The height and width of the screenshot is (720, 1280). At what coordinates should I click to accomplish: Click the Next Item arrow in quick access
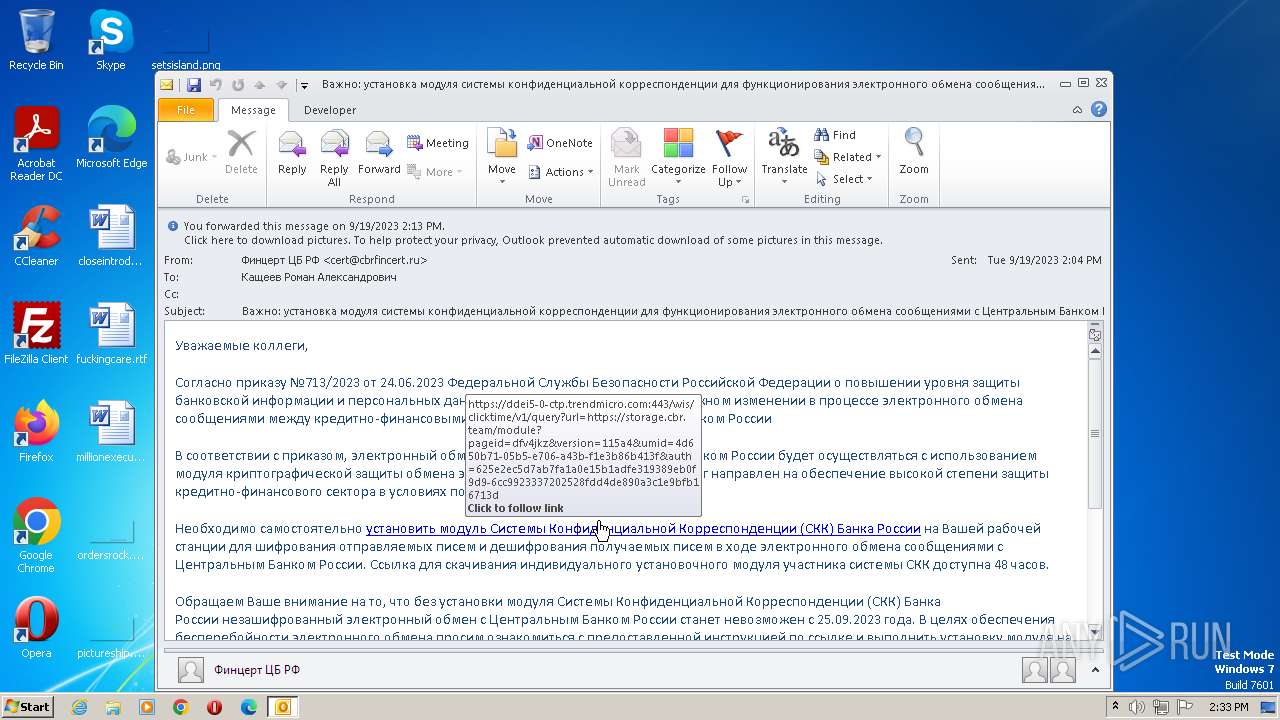pyautogui.click(x=281, y=85)
